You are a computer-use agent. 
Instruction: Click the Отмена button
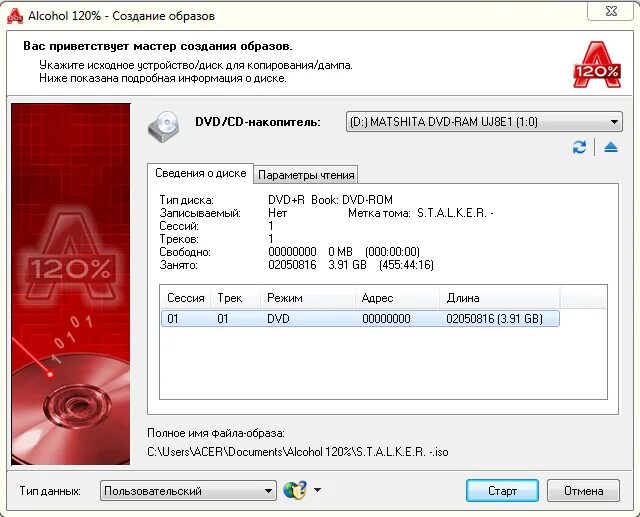click(x=583, y=490)
